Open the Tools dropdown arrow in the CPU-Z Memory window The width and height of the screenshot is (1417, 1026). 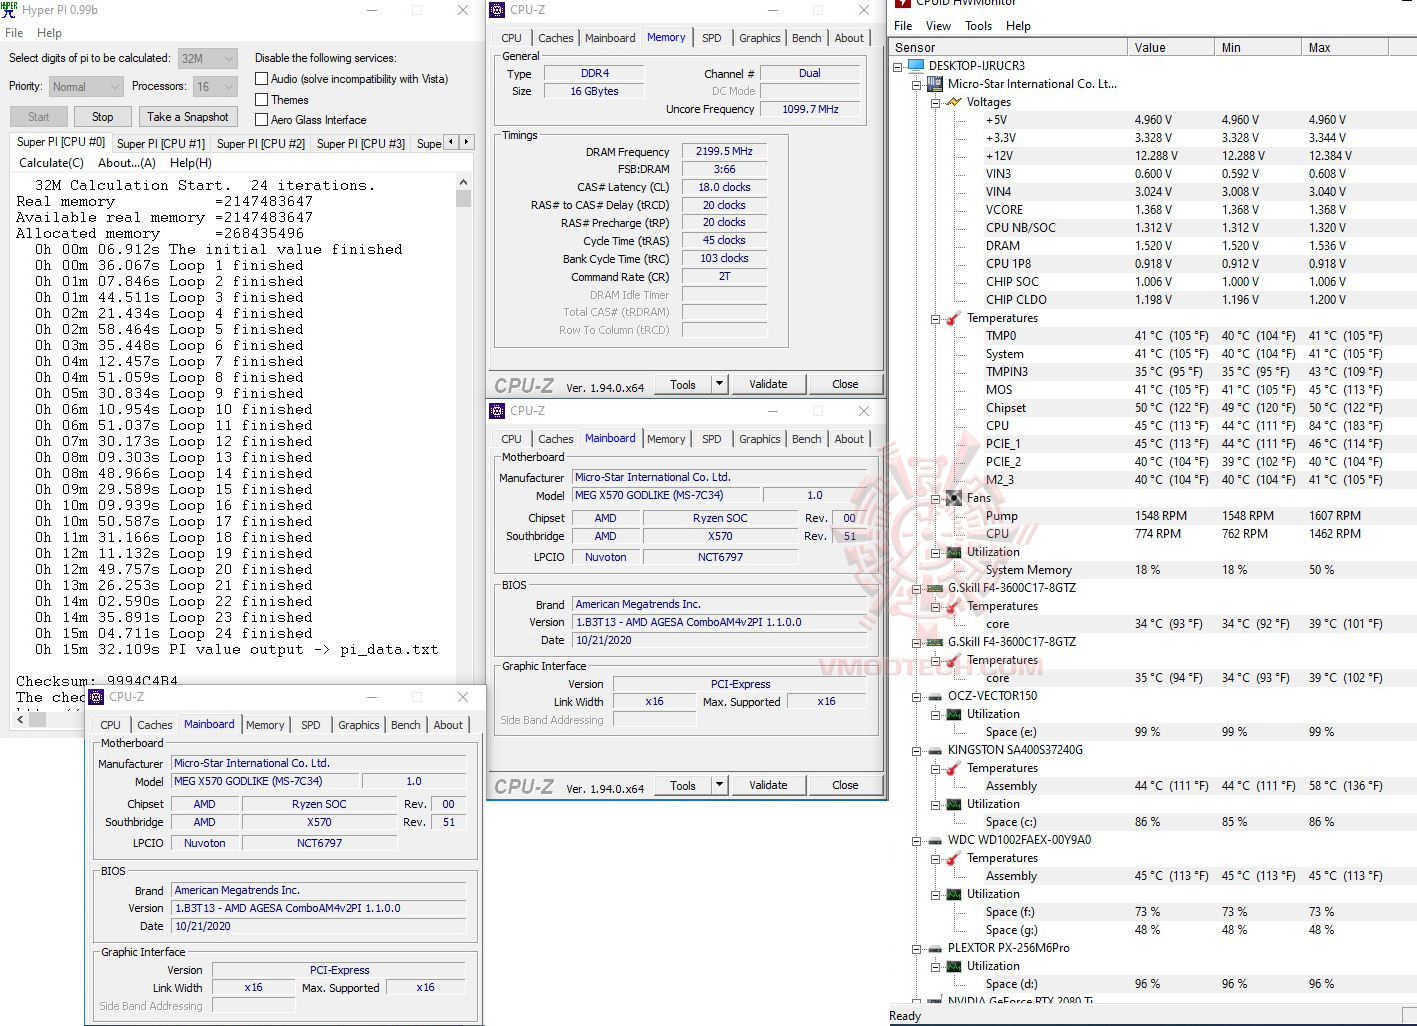tap(718, 384)
